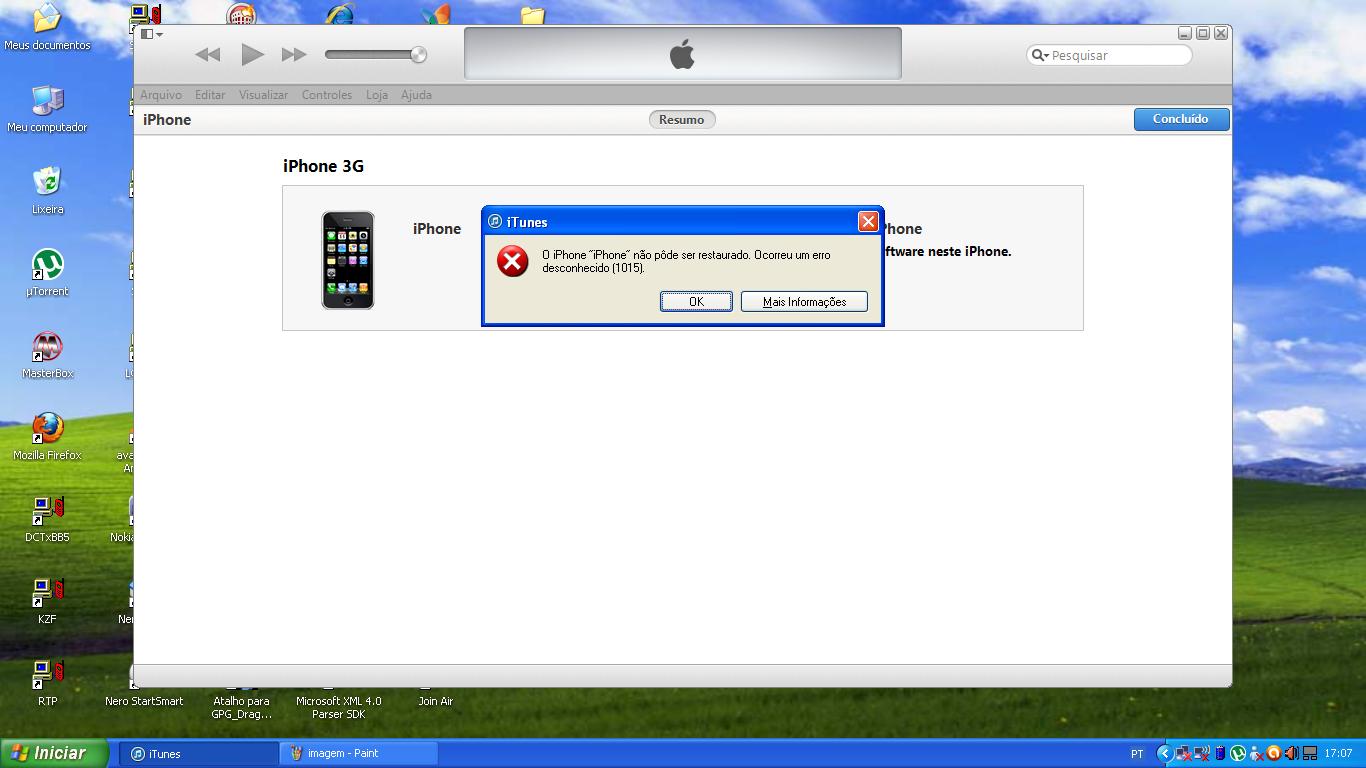
Task: Switch to imagem - Paint taskbar button
Action: coord(358,754)
